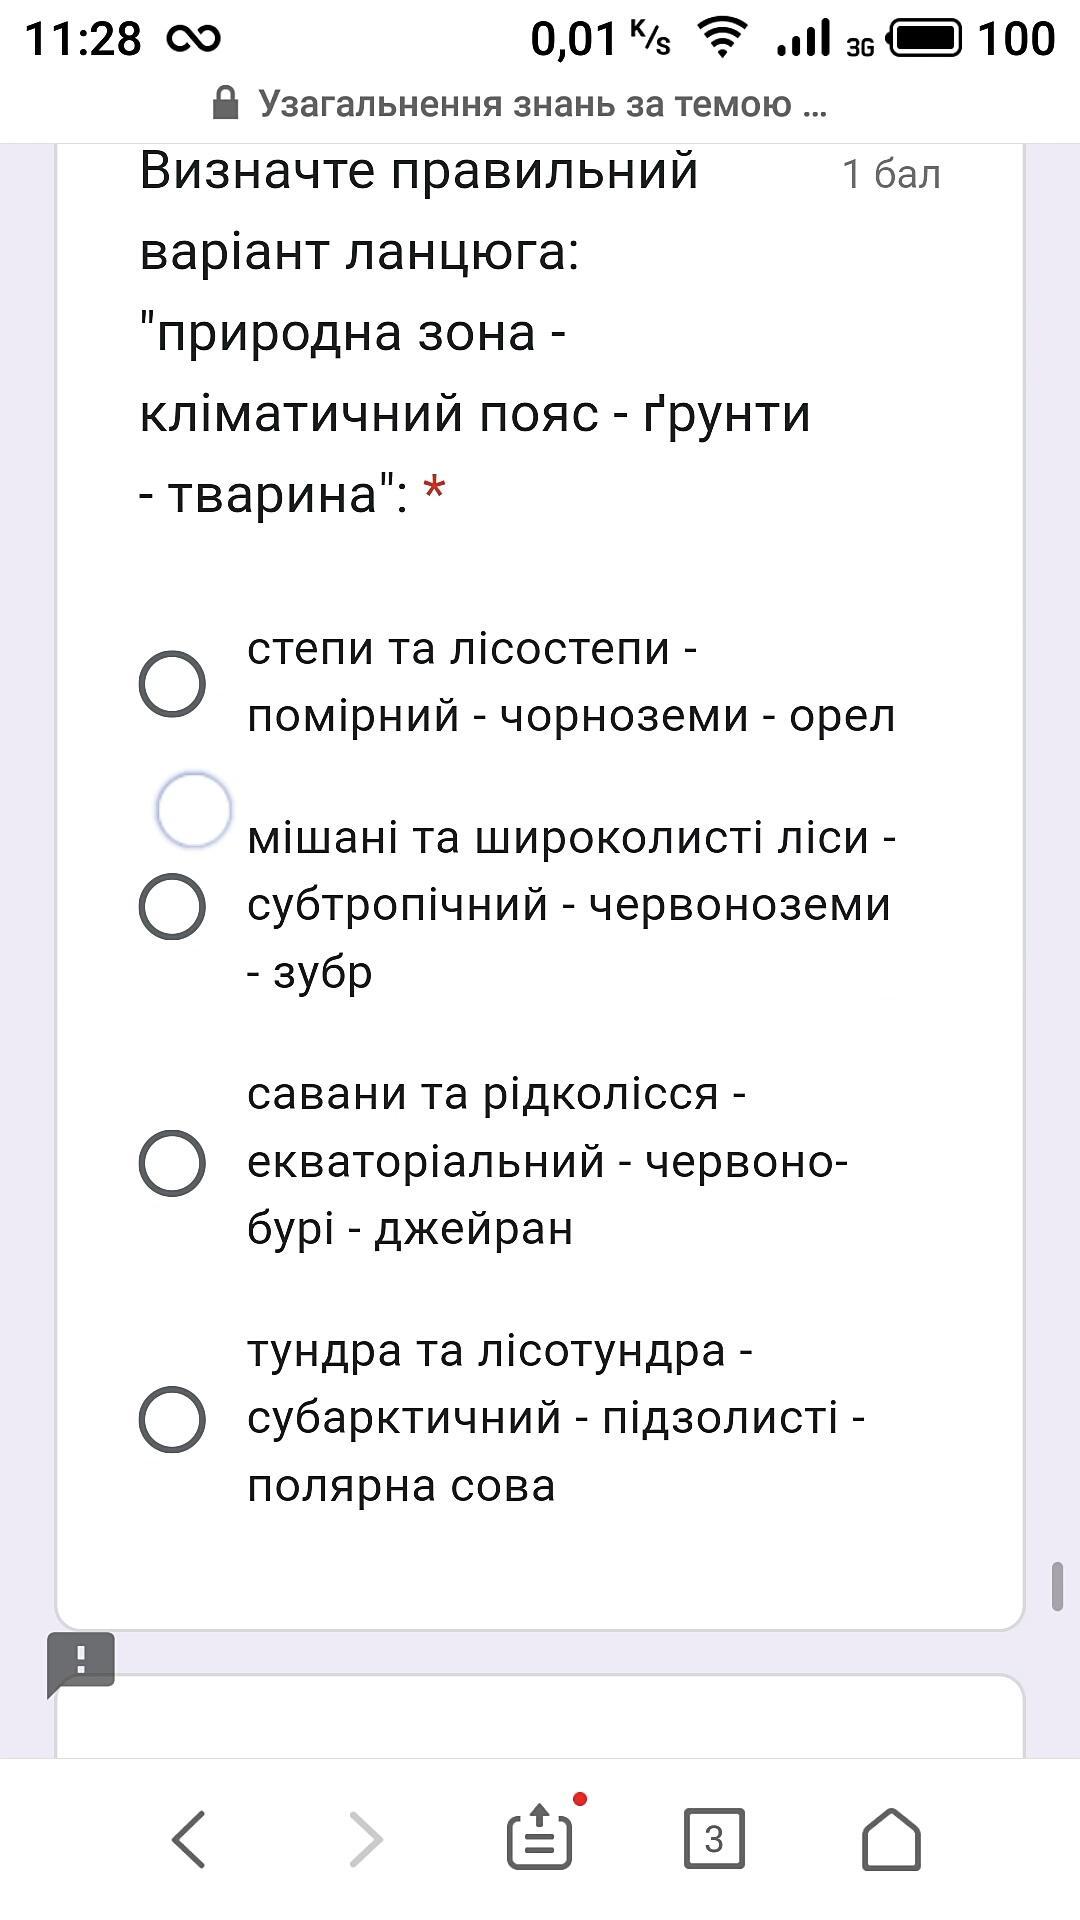Viewport: 1080px width, 1920px height.
Task: Tap the browser back arrow
Action: (x=189, y=1838)
